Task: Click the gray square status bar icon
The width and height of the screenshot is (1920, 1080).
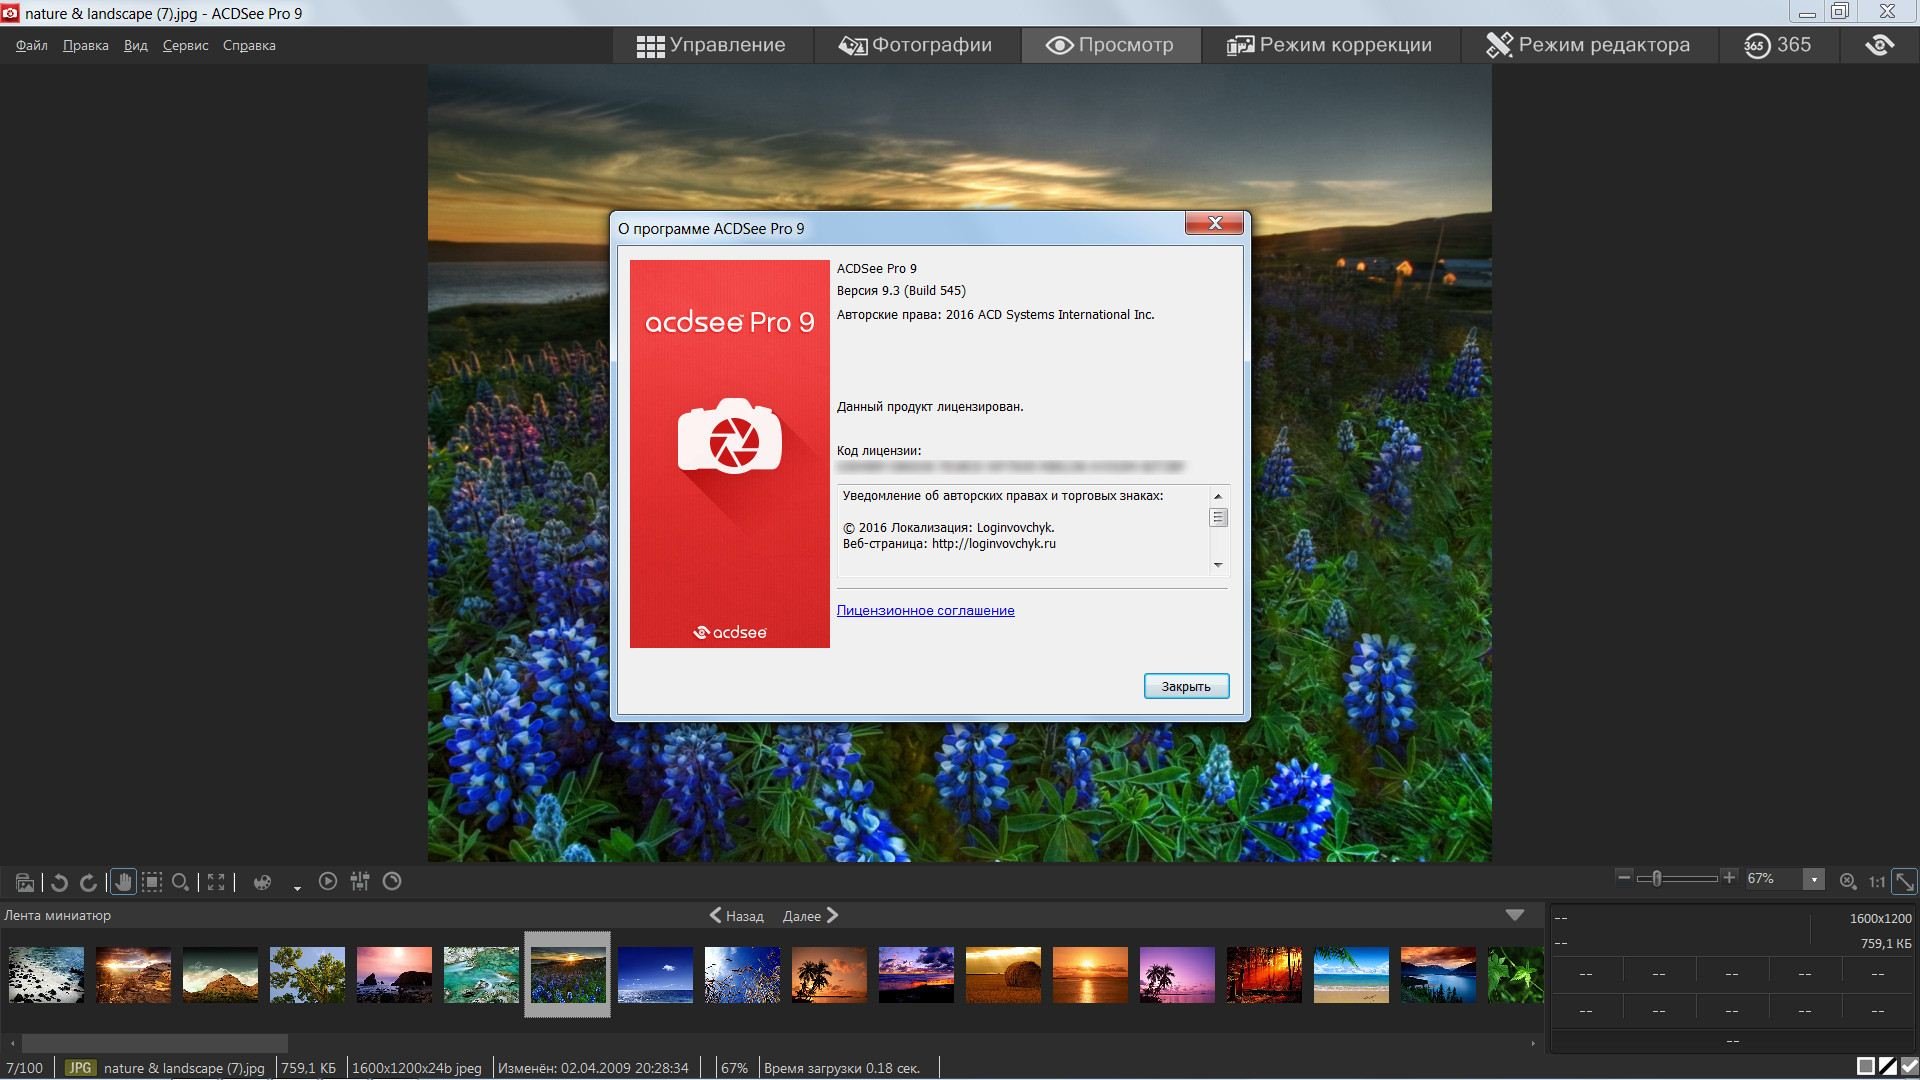Action: tap(1866, 1067)
